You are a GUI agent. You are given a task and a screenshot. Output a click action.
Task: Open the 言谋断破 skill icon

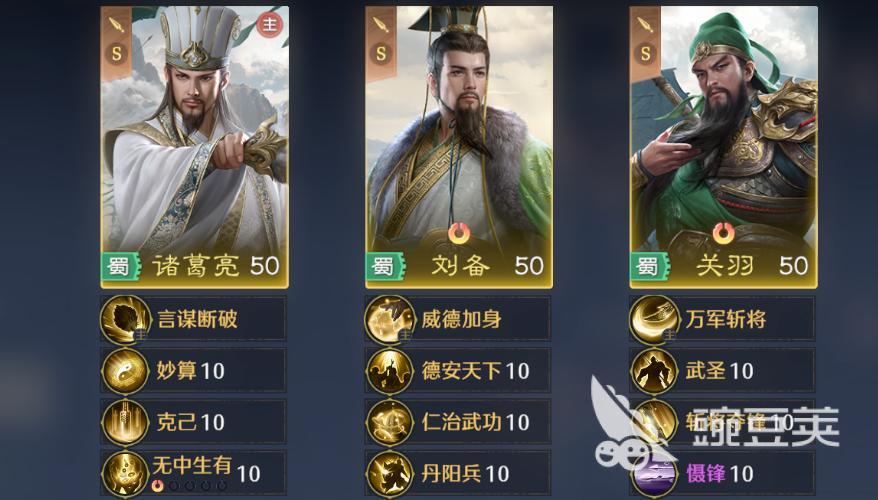tap(125, 320)
